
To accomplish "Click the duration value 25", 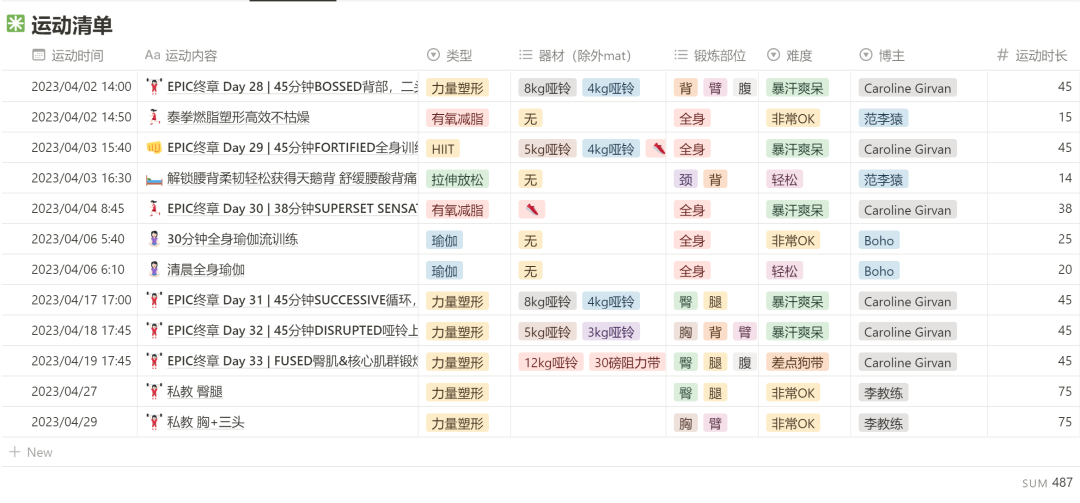I will click(1065, 239).
